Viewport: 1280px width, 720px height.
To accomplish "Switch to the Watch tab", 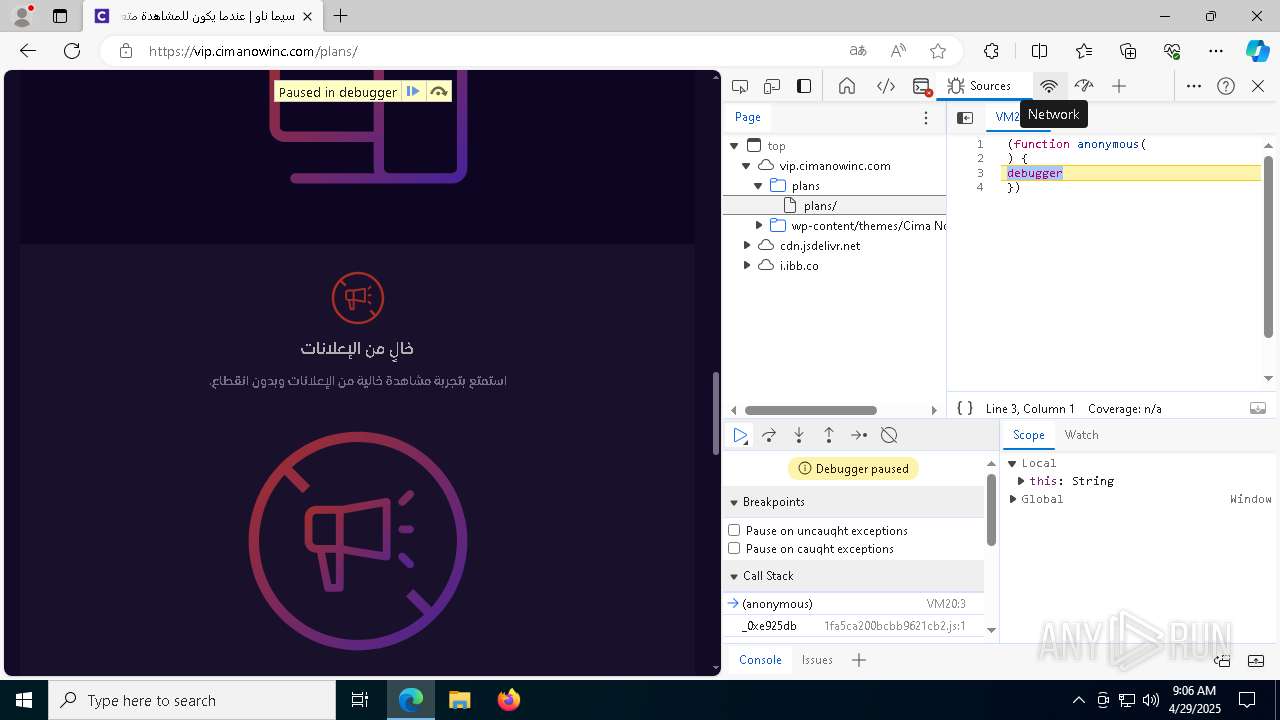I will tap(1081, 435).
